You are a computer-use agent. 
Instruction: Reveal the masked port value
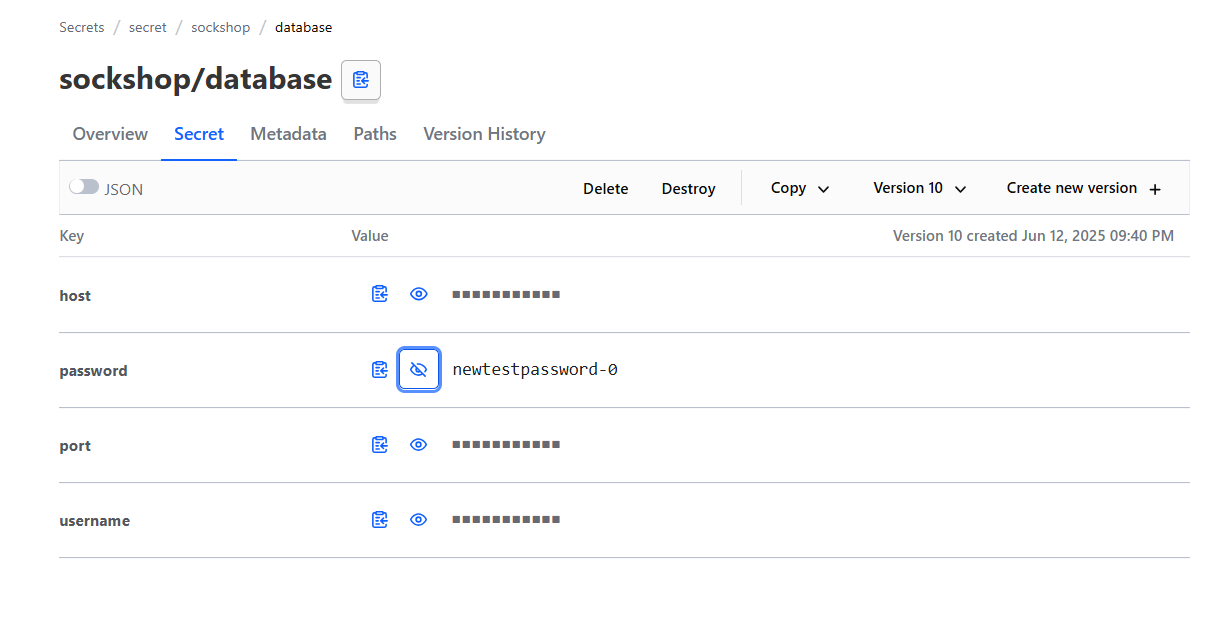tap(419, 445)
